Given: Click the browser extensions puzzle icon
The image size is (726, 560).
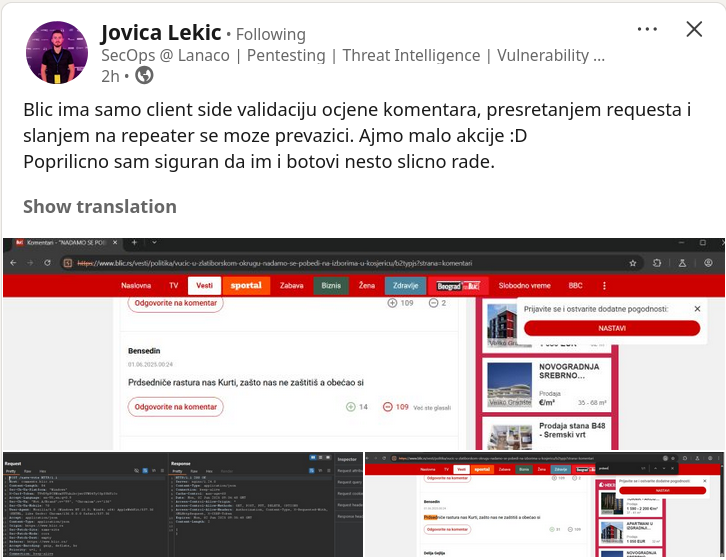Looking at the screenshot, I should coord(657,263).
